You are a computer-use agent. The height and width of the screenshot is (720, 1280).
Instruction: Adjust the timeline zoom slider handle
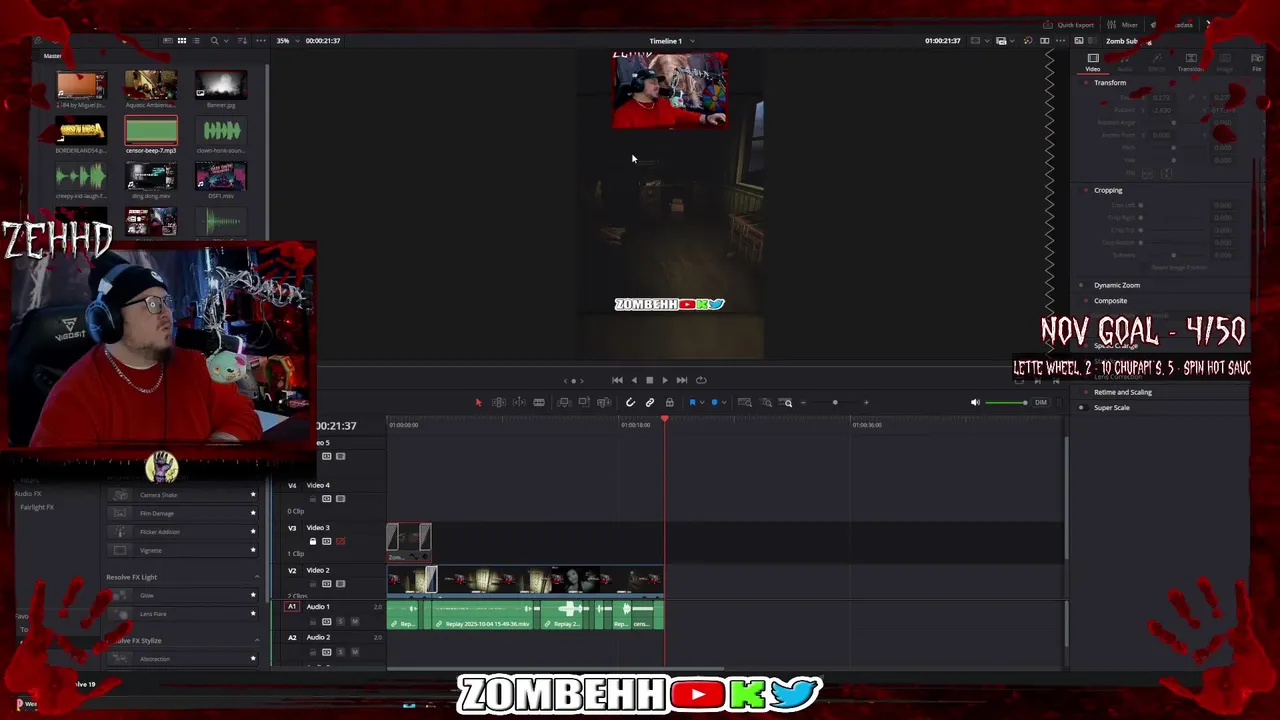click(835, 403)
